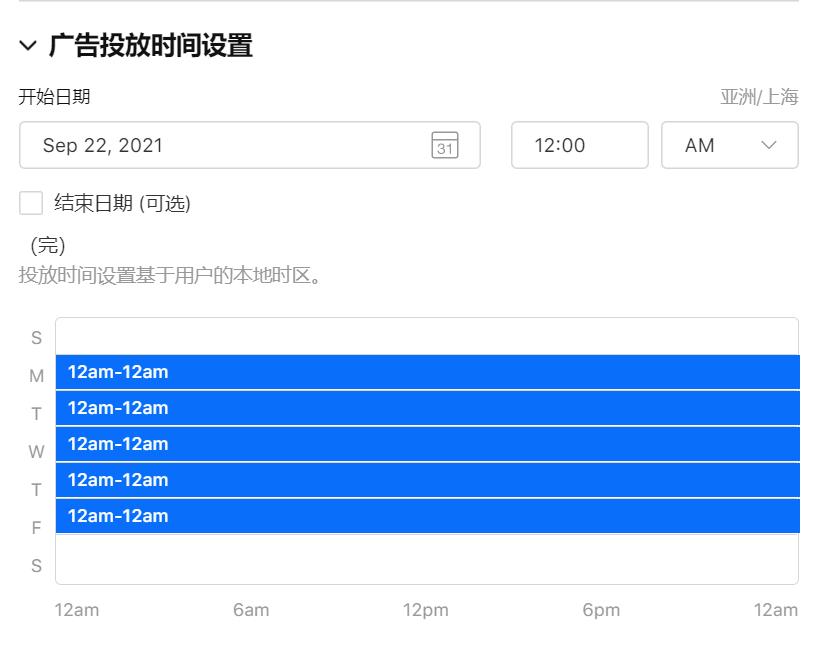Select Thursday's 12am-12am time range
Screen dimensions: 839x650
pos(428,480)
